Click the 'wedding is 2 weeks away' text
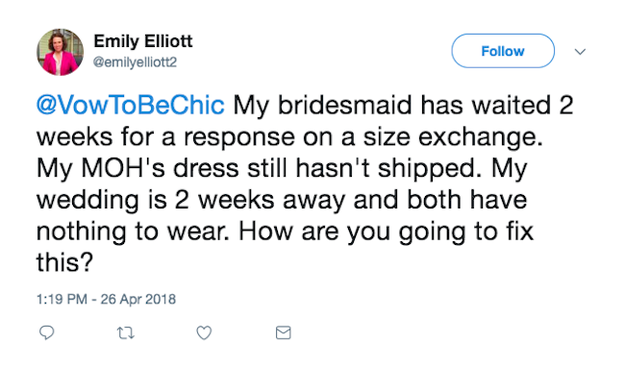This screenshot has height=367, width=625. 191,200
